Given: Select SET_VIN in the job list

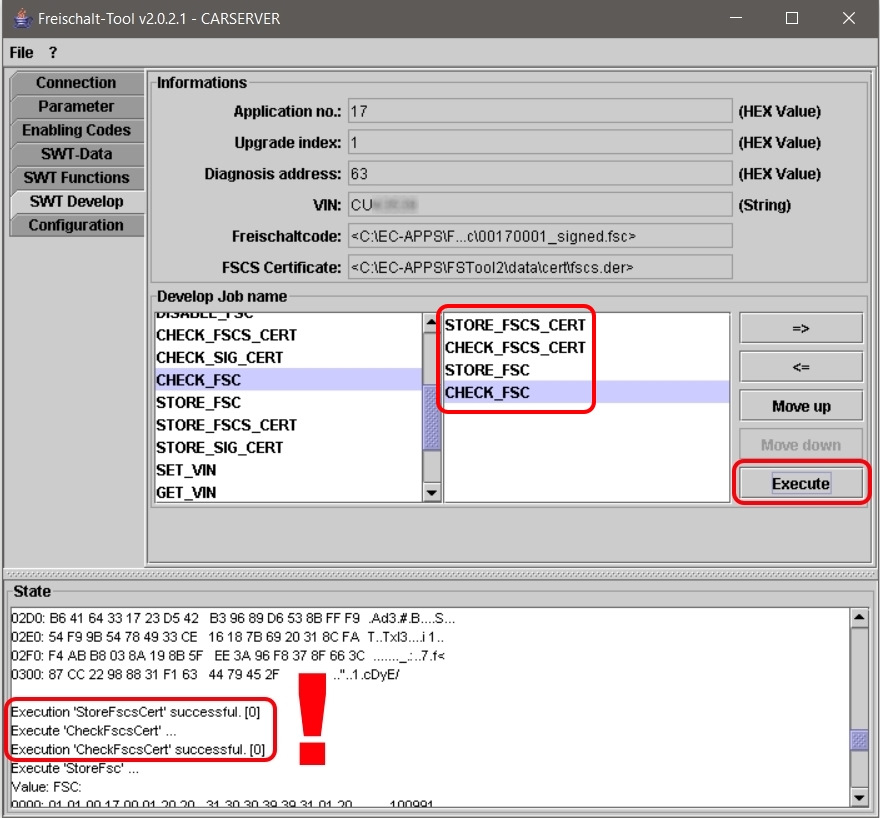Looking at the screenshot, I should (x=288, y=470).
